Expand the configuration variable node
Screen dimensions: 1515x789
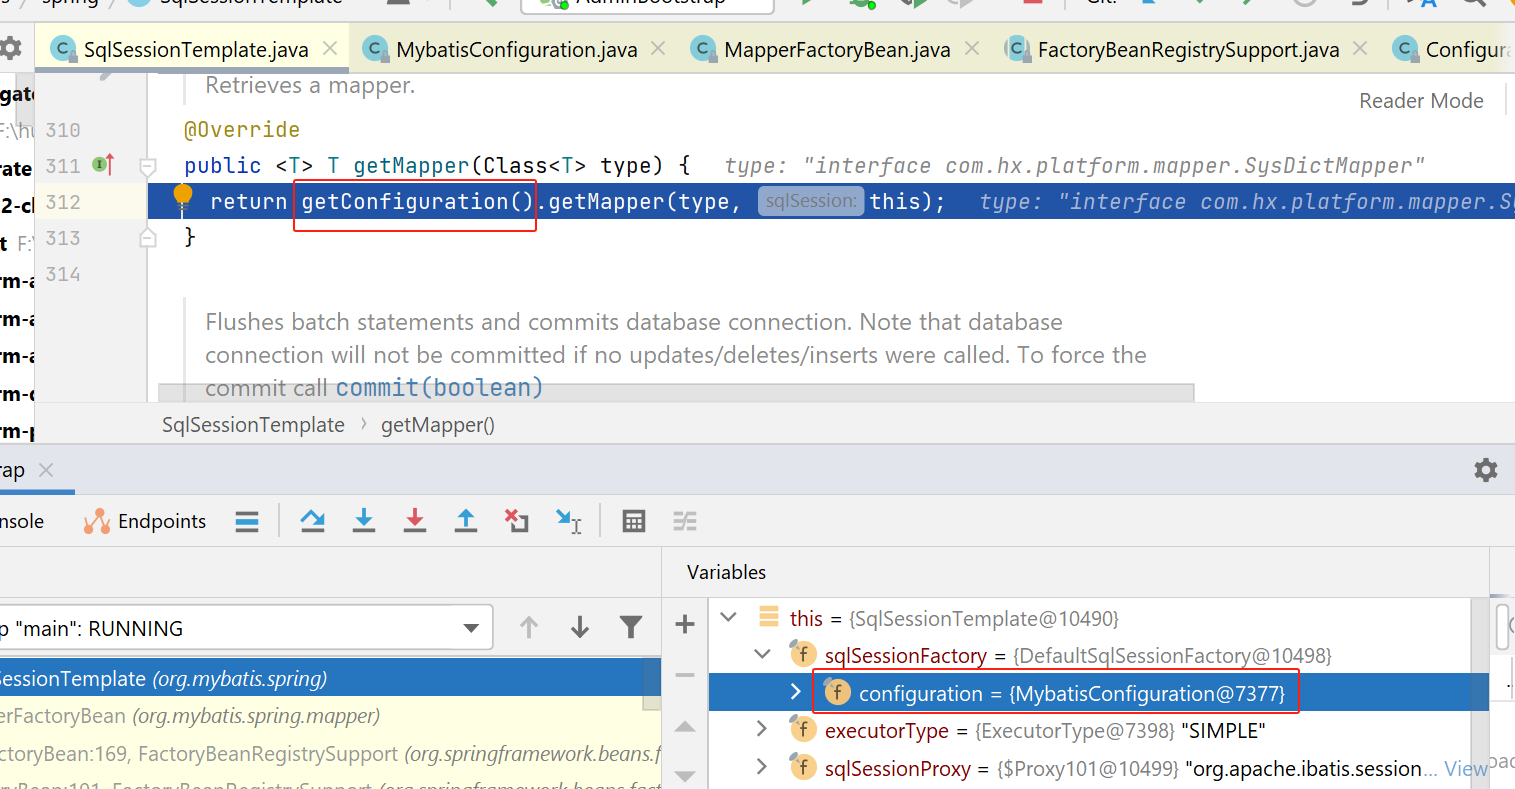click(795, 692)
